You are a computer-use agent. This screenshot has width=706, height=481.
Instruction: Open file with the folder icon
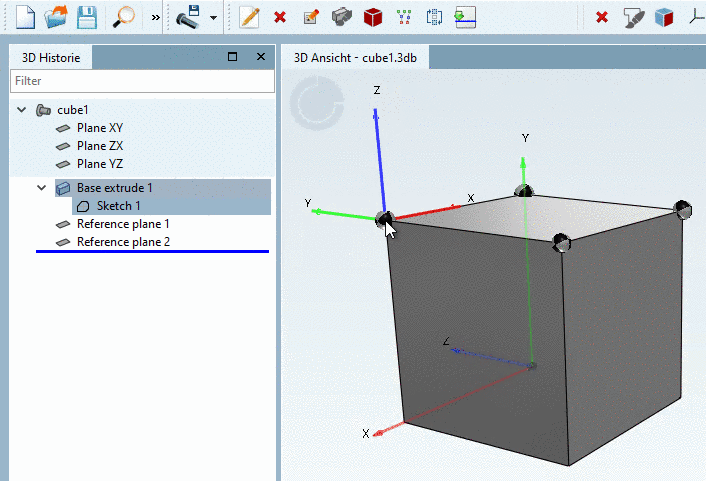tap(56, 17)
